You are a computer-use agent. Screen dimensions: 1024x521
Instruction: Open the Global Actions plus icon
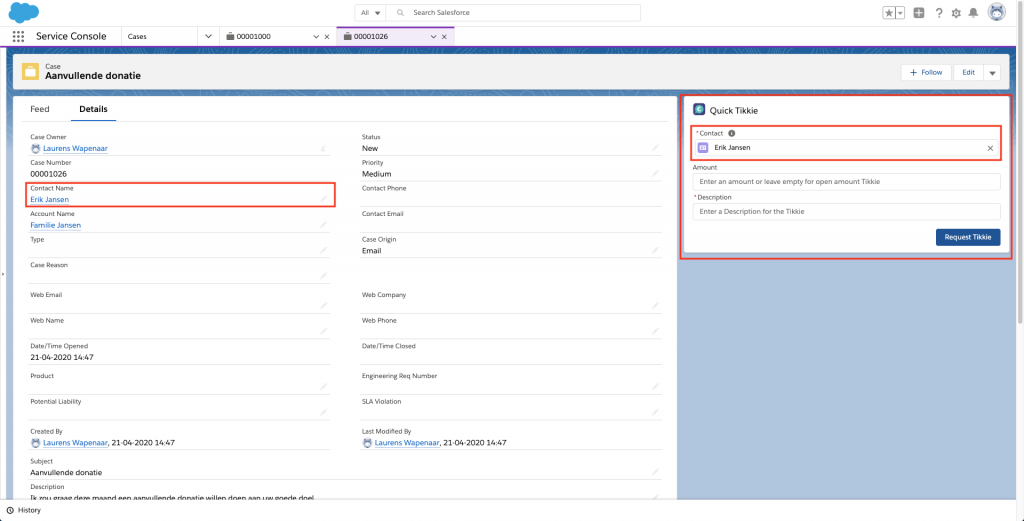918,13
